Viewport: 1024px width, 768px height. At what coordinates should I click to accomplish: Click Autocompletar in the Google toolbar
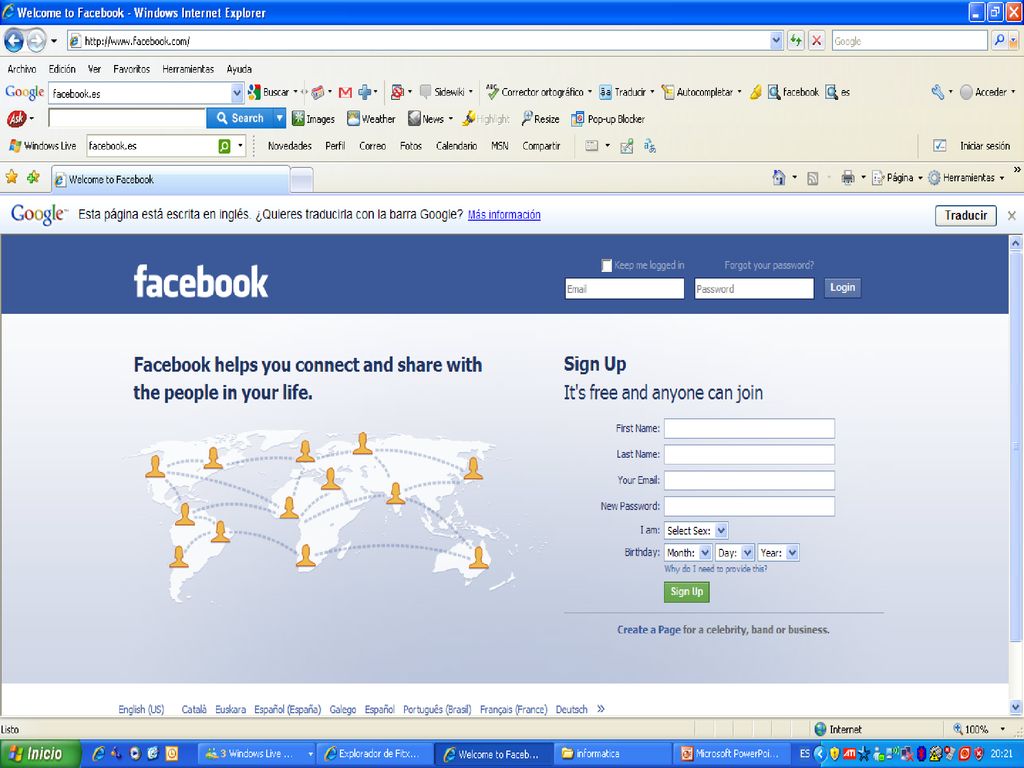pos(701,92)
